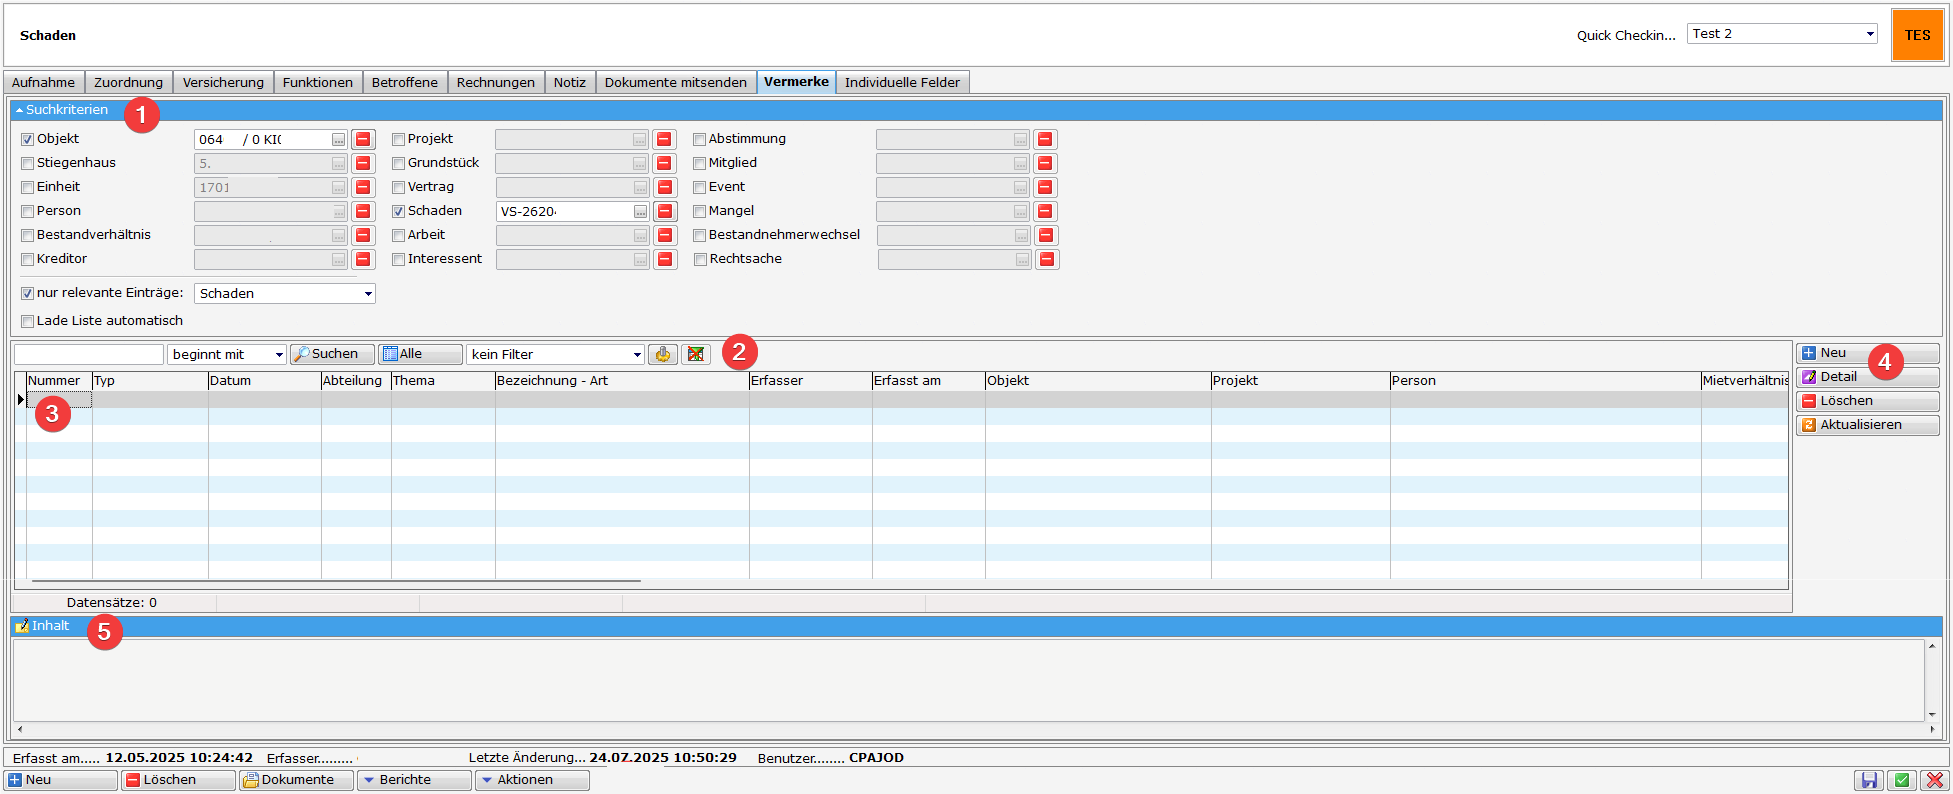Click the orange TES avatar tile
The width and height of the screenshot is (1953, 794).
coord(1917,35)
